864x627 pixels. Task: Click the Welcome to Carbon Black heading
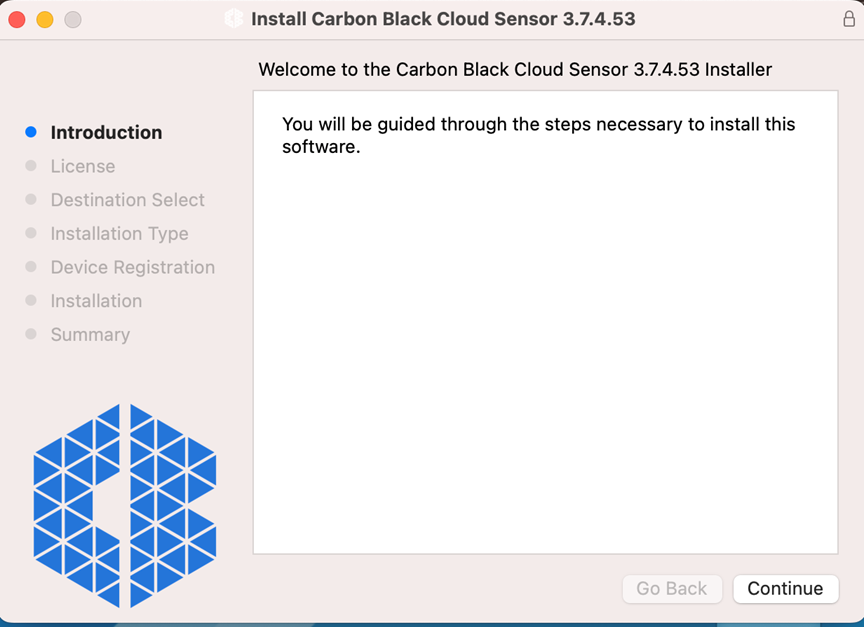(515, 70)
